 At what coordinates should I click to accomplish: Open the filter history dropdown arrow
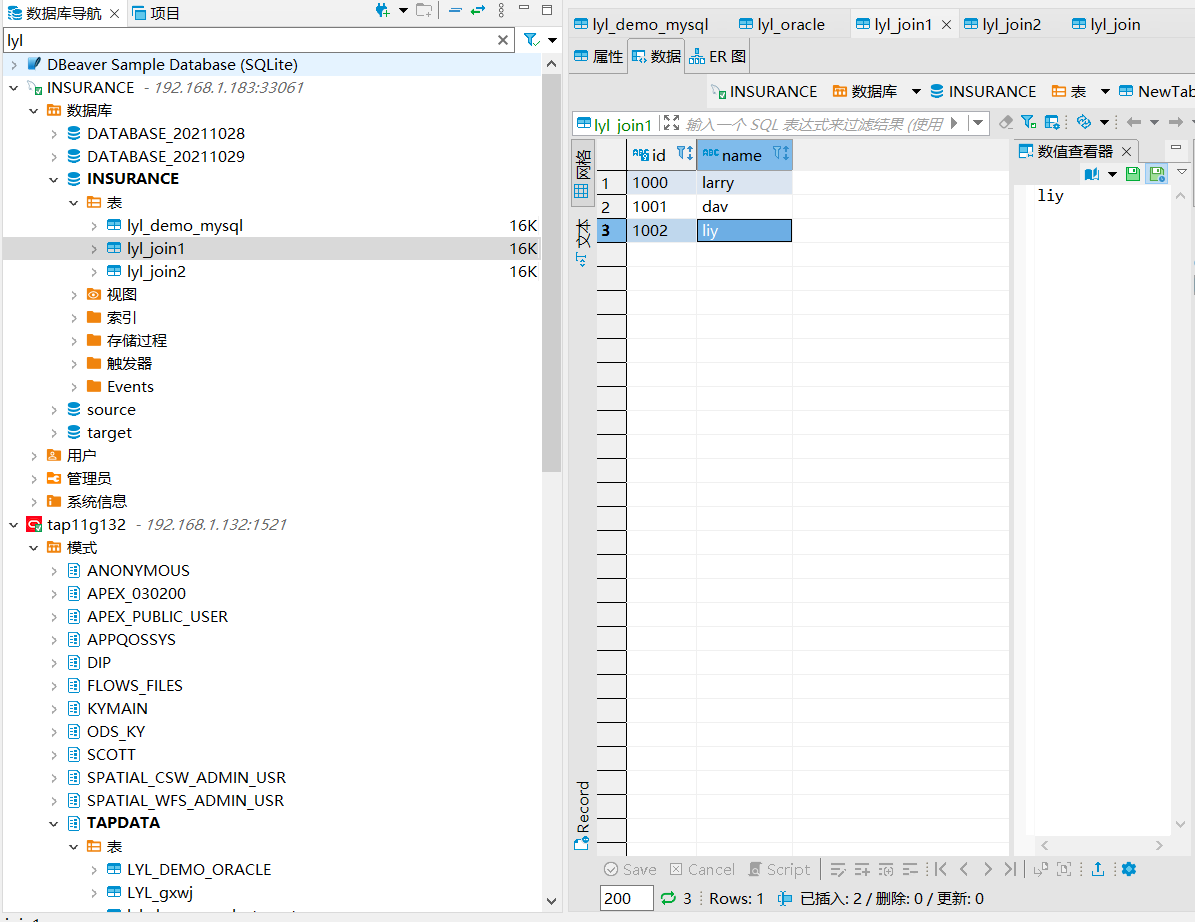tap(979, 123)
